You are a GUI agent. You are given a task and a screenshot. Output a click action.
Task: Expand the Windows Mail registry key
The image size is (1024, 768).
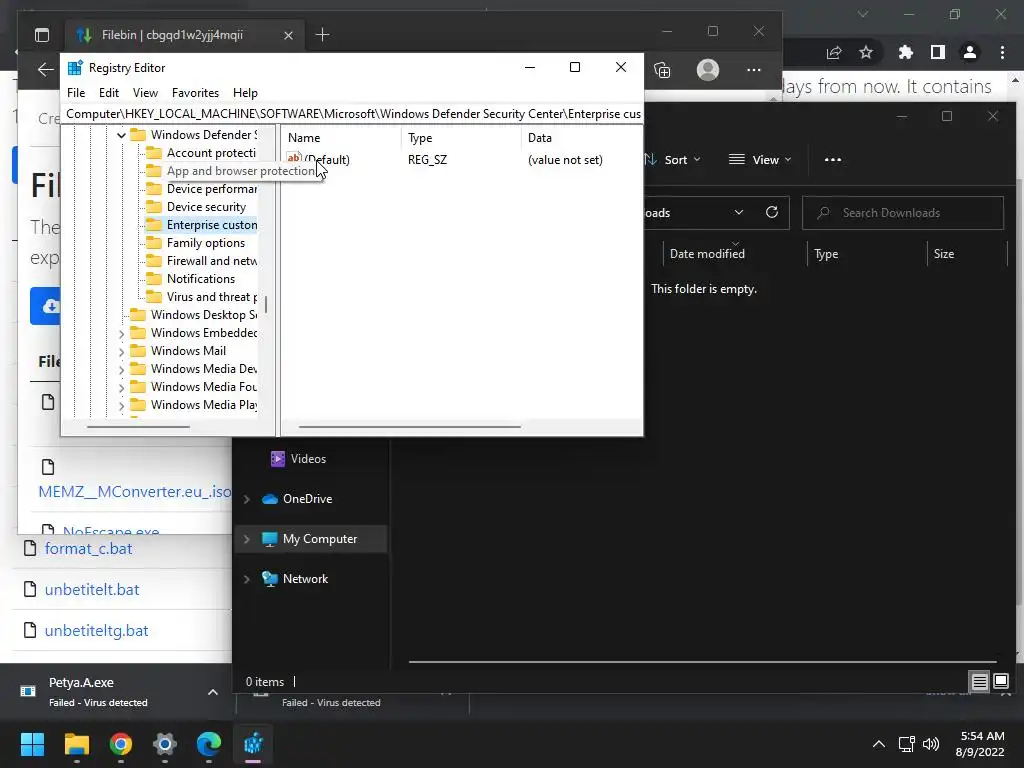pyautogui.click(x=121, y=351)
